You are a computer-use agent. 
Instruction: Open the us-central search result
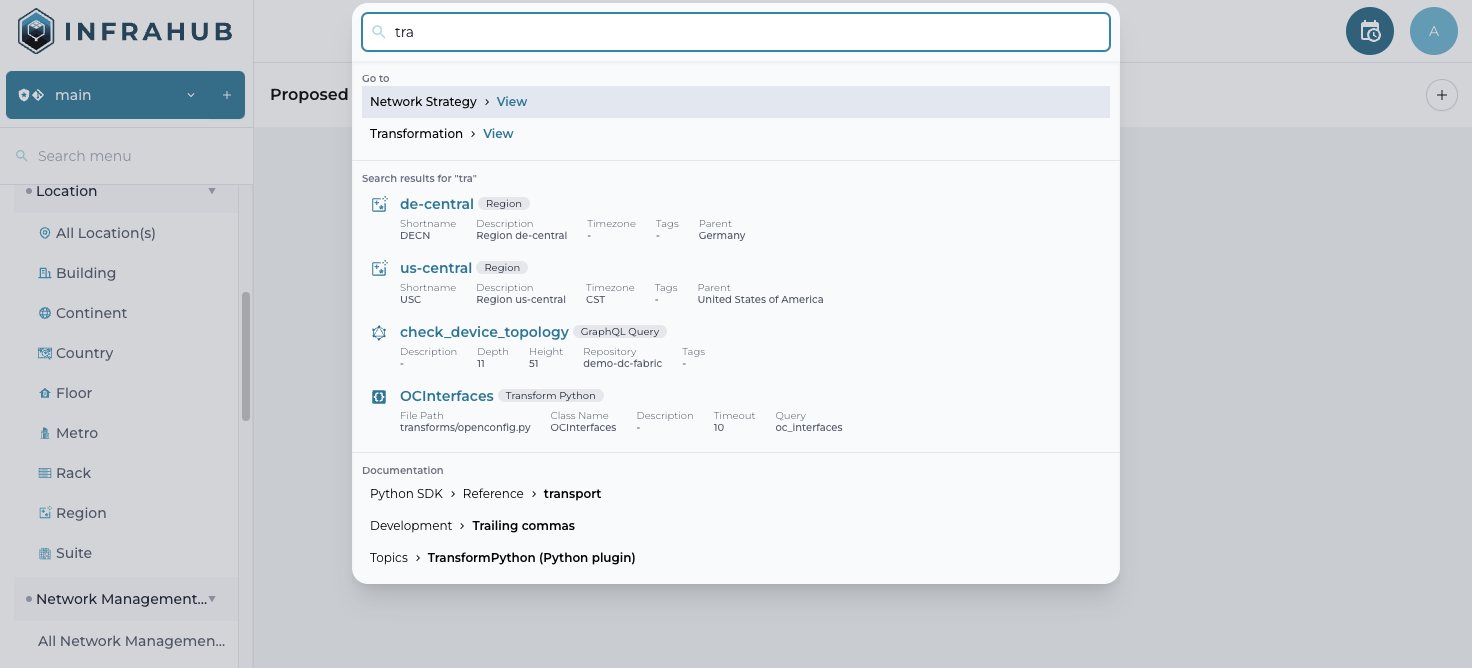click(x=435, y=268)
